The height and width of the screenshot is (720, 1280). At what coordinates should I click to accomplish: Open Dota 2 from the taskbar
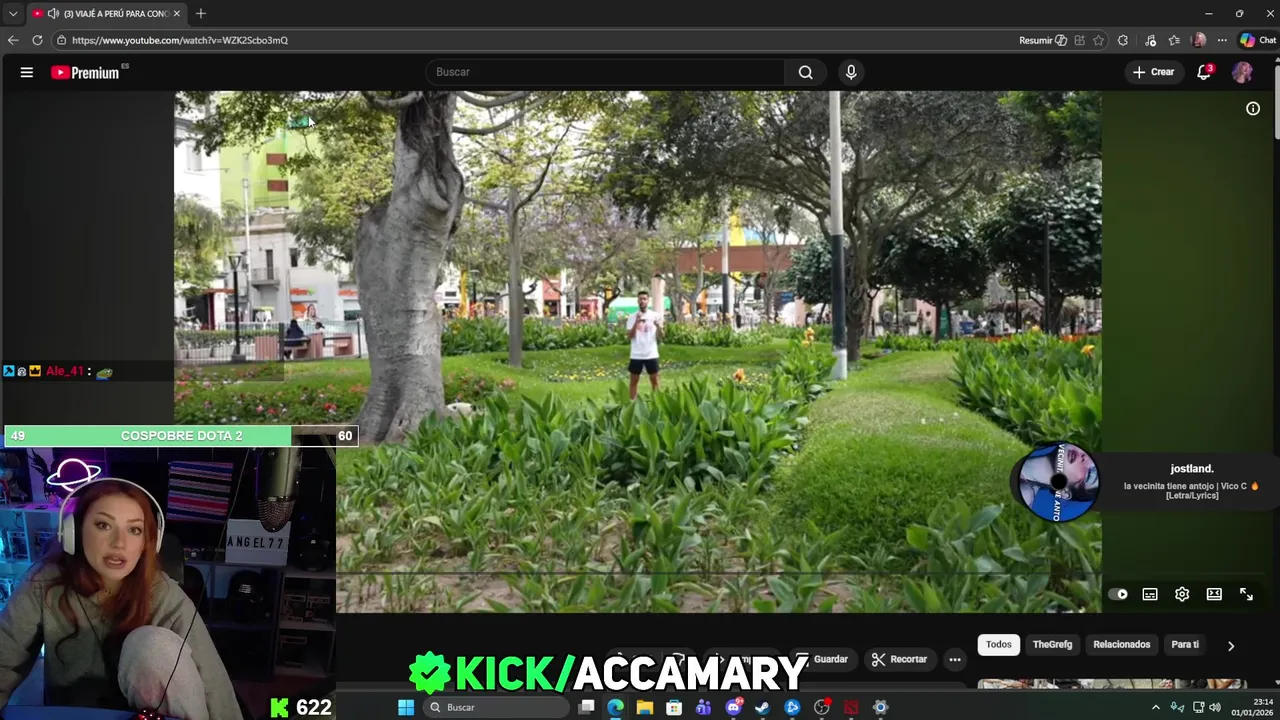[x=851, y=707]
